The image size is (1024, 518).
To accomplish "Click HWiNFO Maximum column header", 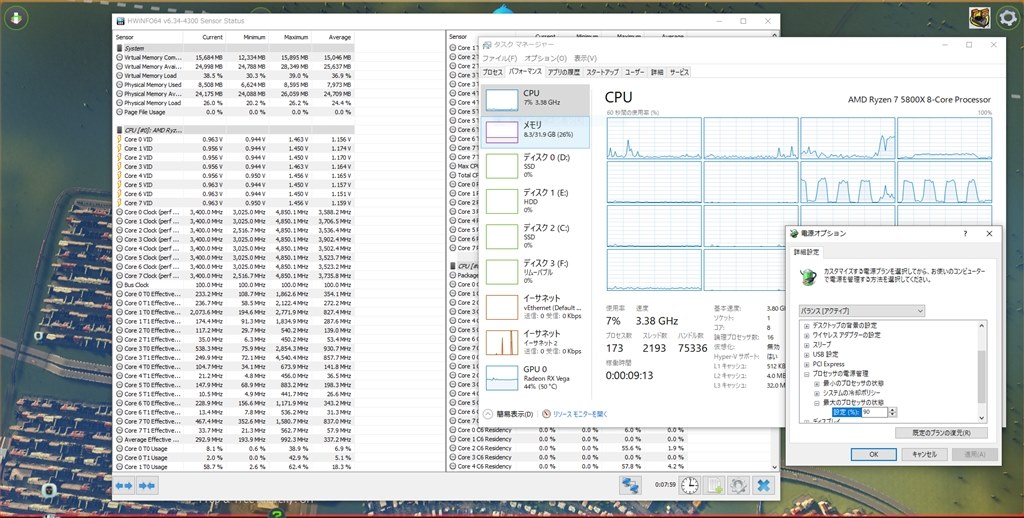I will (289, 37).
